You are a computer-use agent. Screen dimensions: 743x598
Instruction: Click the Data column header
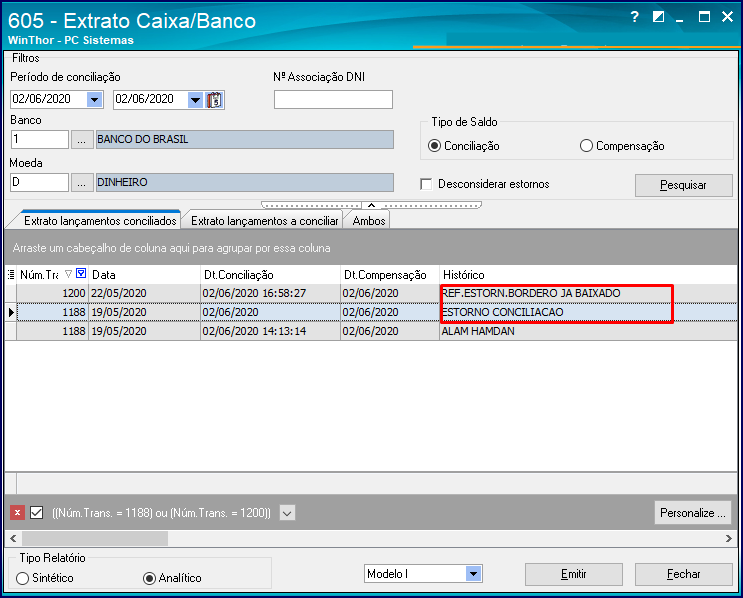(x=144, y=275)
